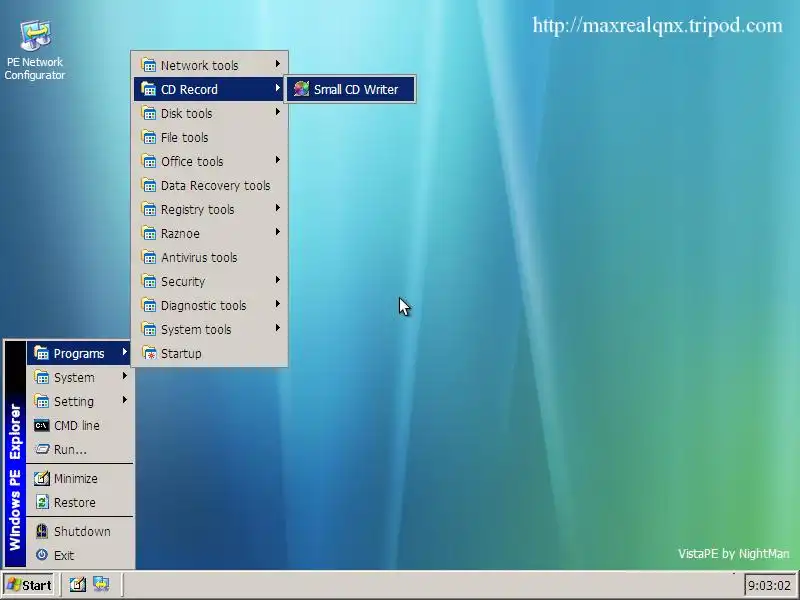
Task: Click the Startup folder icon
Action: tap(148, 353)
